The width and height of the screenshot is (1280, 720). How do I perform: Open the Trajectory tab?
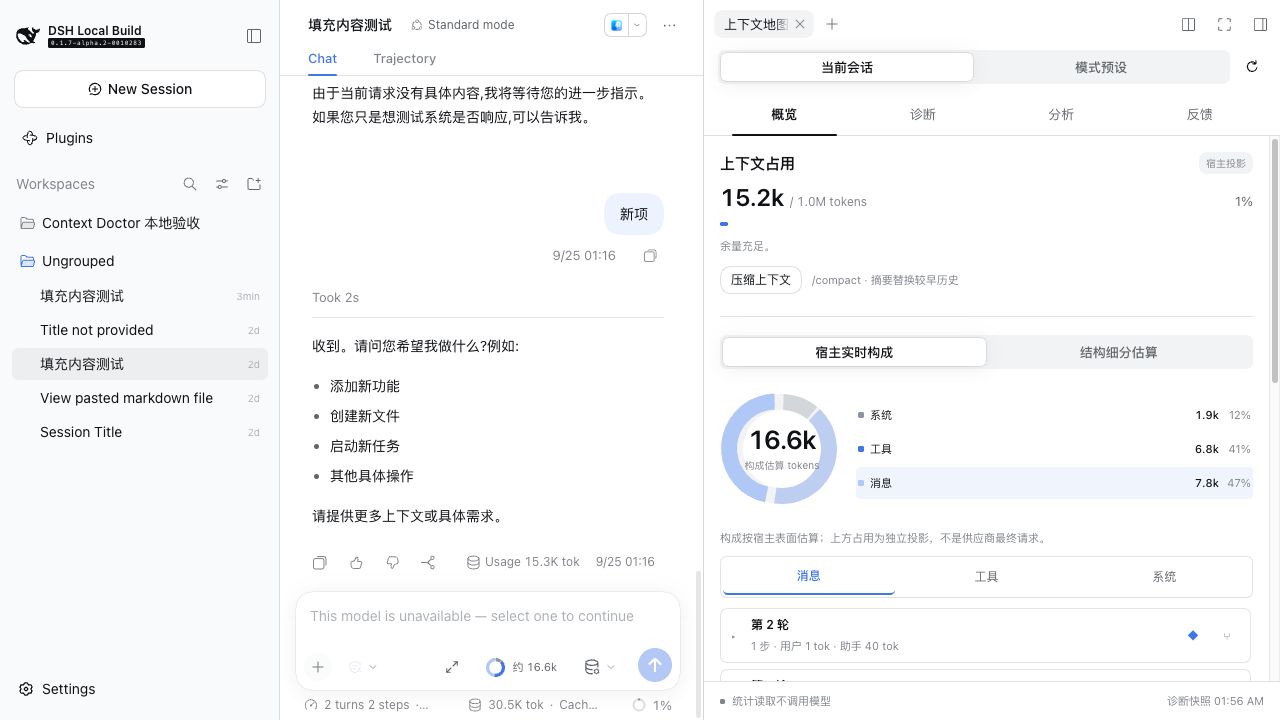[404, 59]
